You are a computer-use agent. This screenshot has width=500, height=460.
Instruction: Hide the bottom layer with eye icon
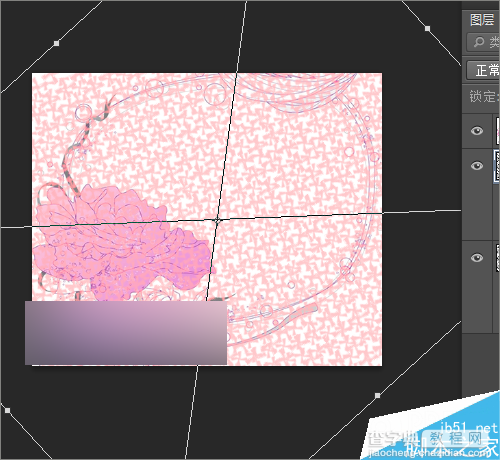point(477,258)
